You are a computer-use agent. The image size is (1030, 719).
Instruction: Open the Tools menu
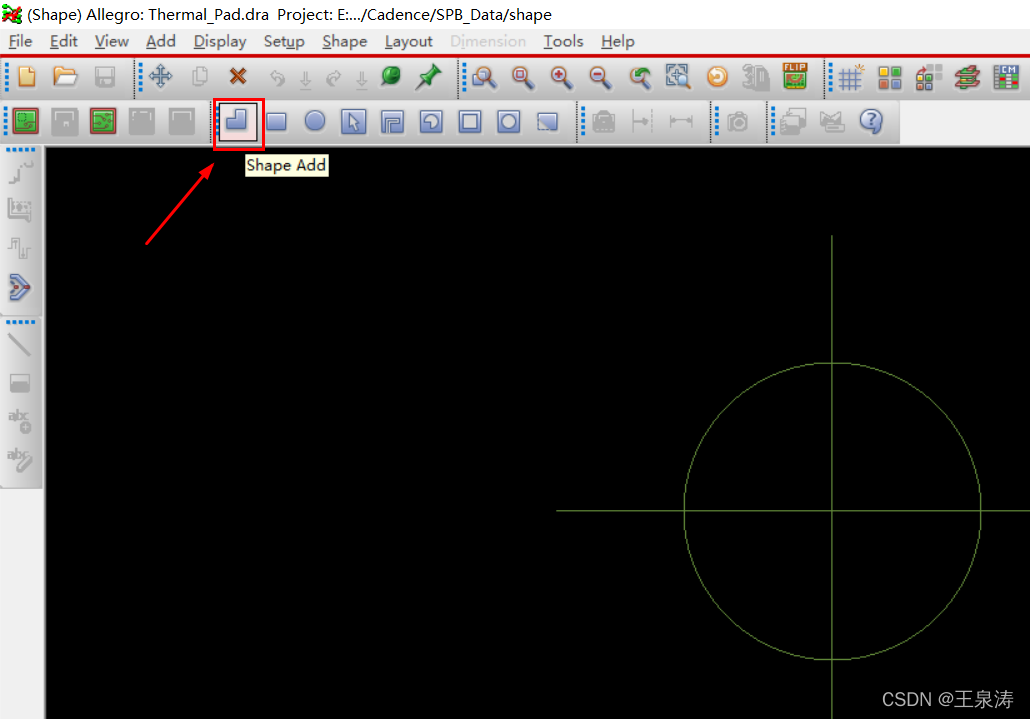pyautogui.click(x=564, y=41)
